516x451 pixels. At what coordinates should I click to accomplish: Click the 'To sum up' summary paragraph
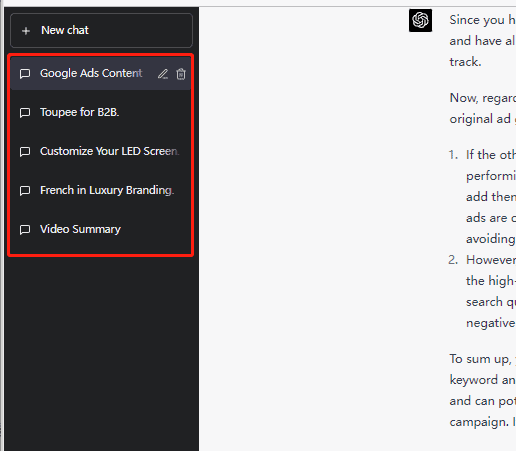point(482,390)
